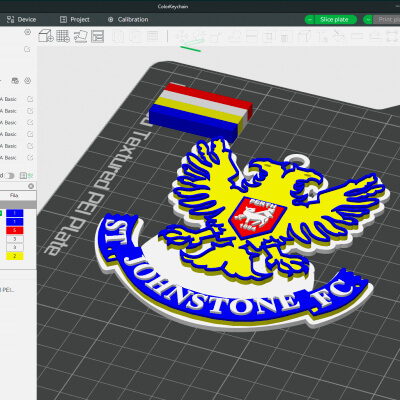Select the Cut tool in toolbar

(x=251, y=36)
